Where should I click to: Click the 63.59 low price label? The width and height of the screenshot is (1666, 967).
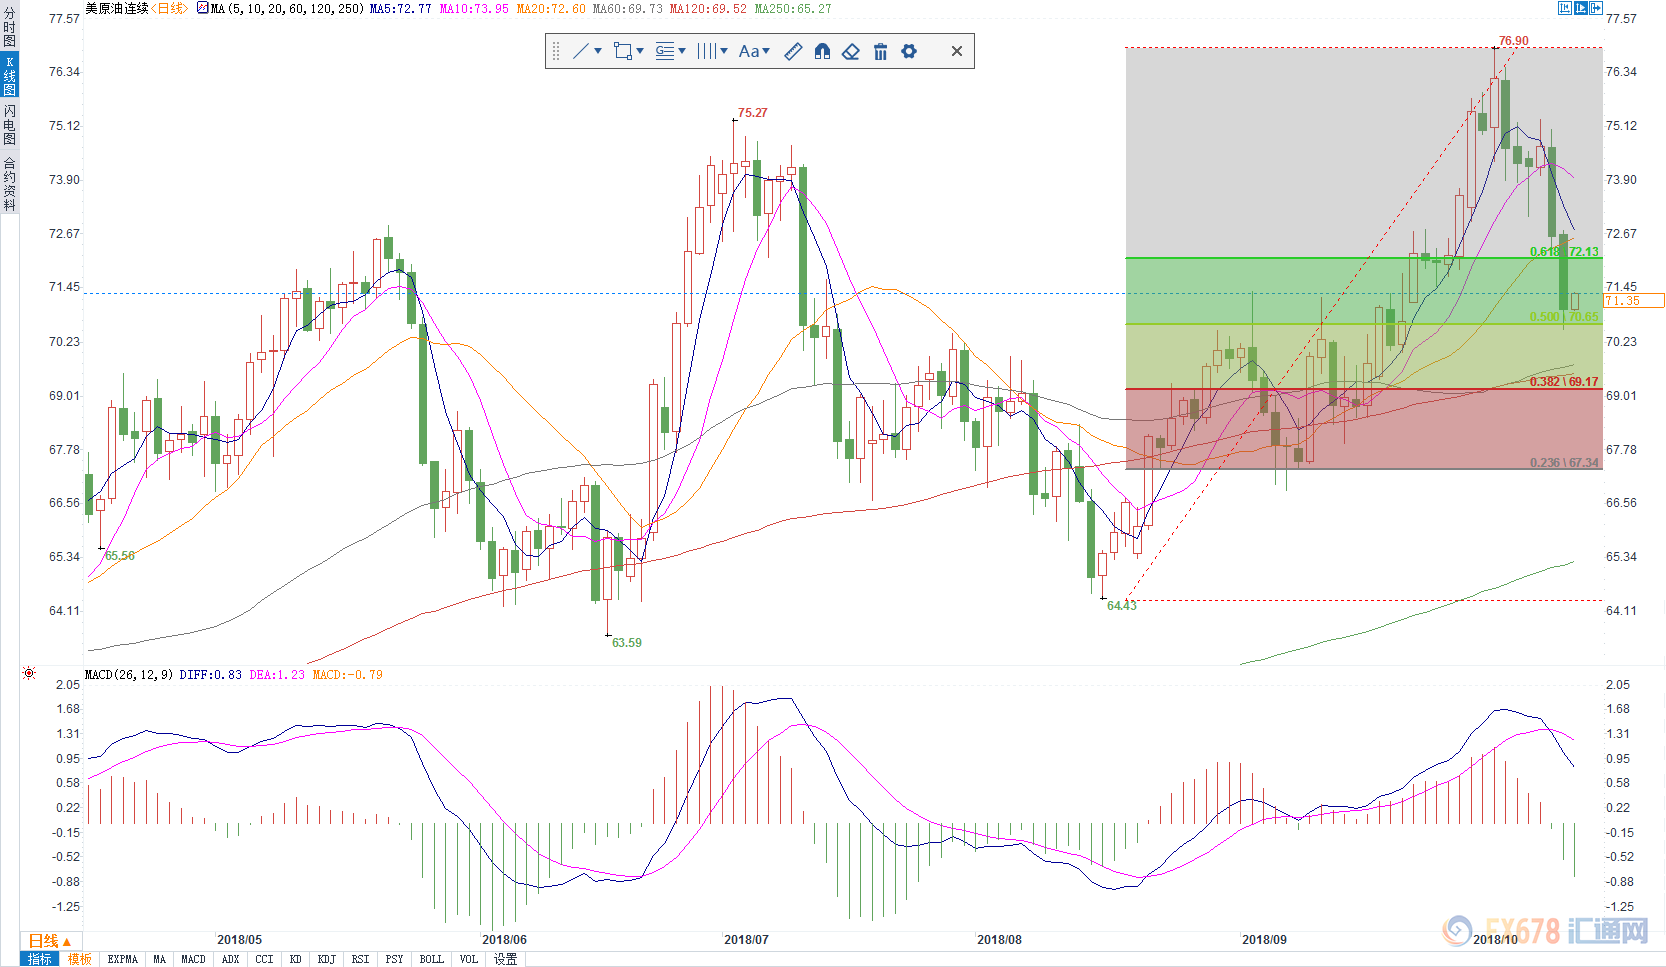coord(627,643)
